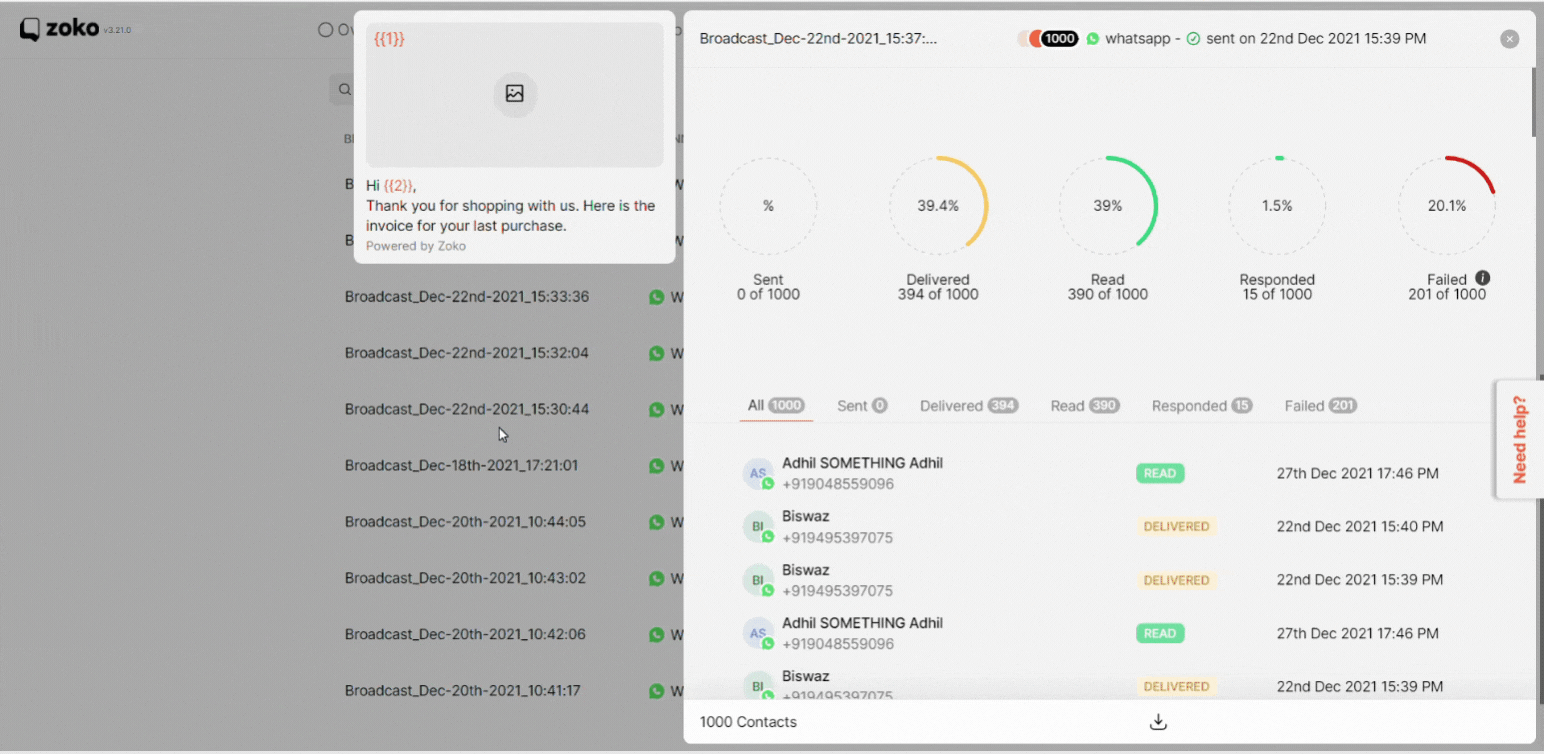Screen dimensions: 1544x754
Task: Open the Read 390 tab
Action: (x=1085, y=406)
